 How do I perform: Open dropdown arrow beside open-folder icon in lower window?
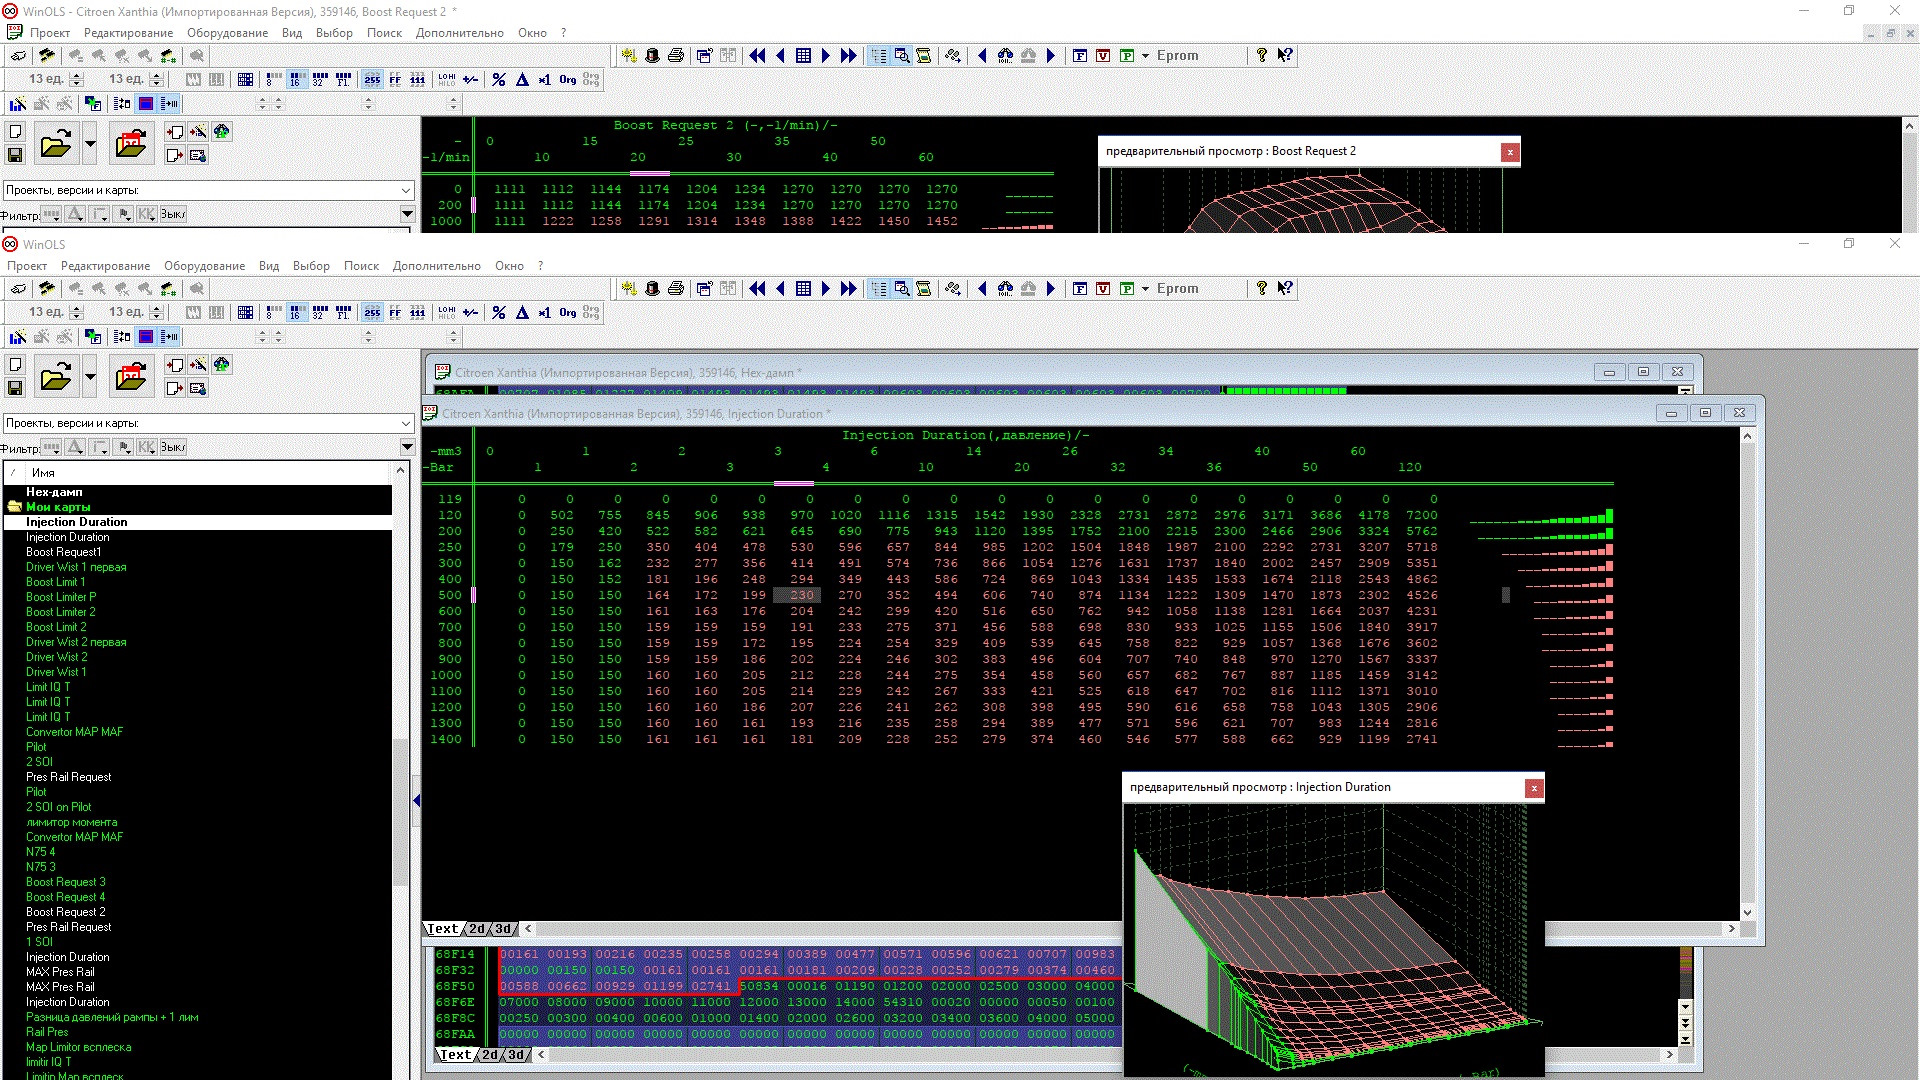coord(90,377)
